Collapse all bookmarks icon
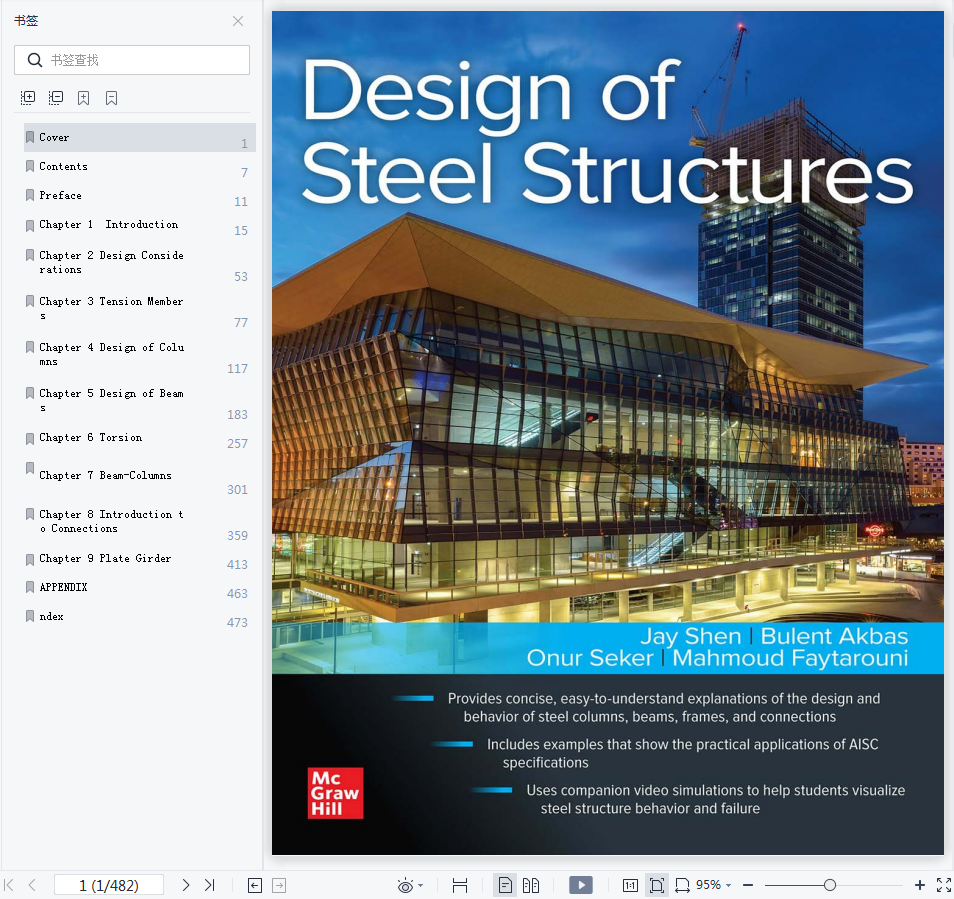Viewport: 954px width, 899px height. [56, 98]
